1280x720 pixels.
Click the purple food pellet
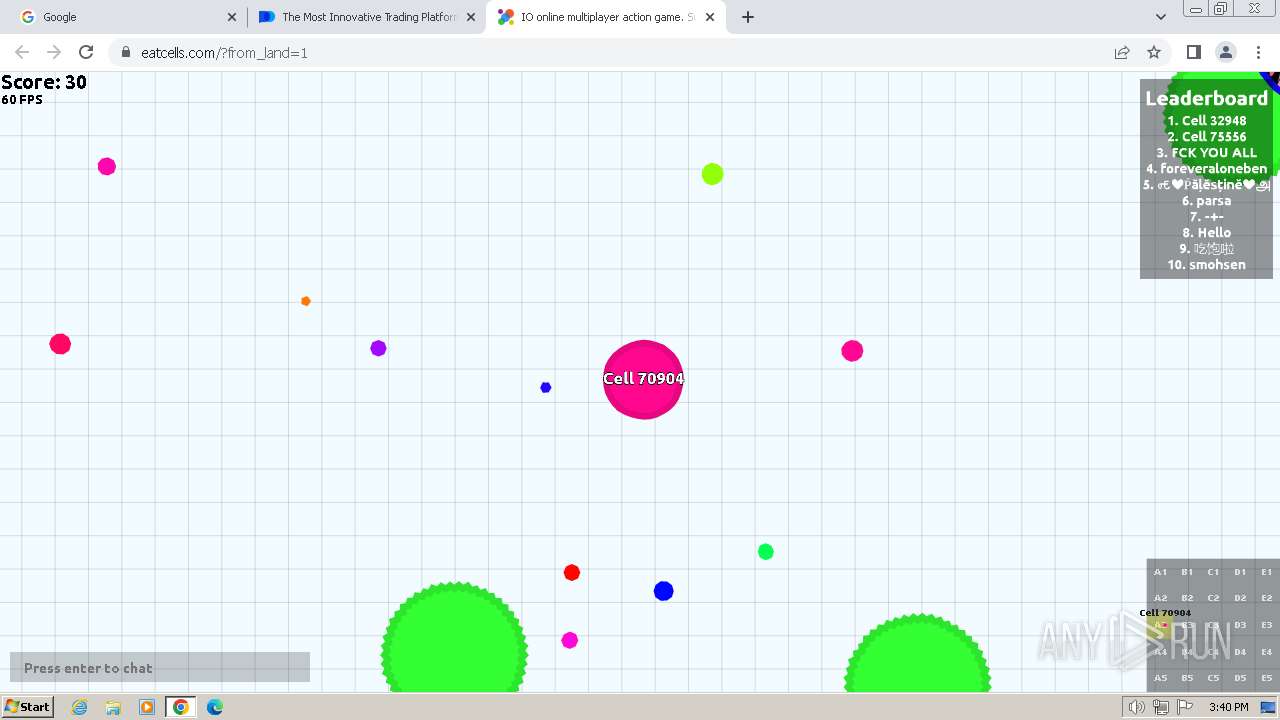tap(378, 348)
